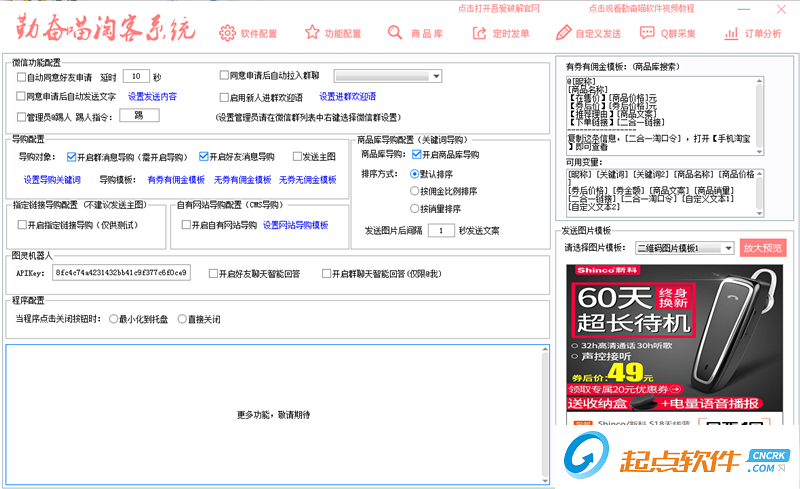Open Q群采集 chat bubble icon
Viewport: 800px width, 489px height.
tap(647, 33)
